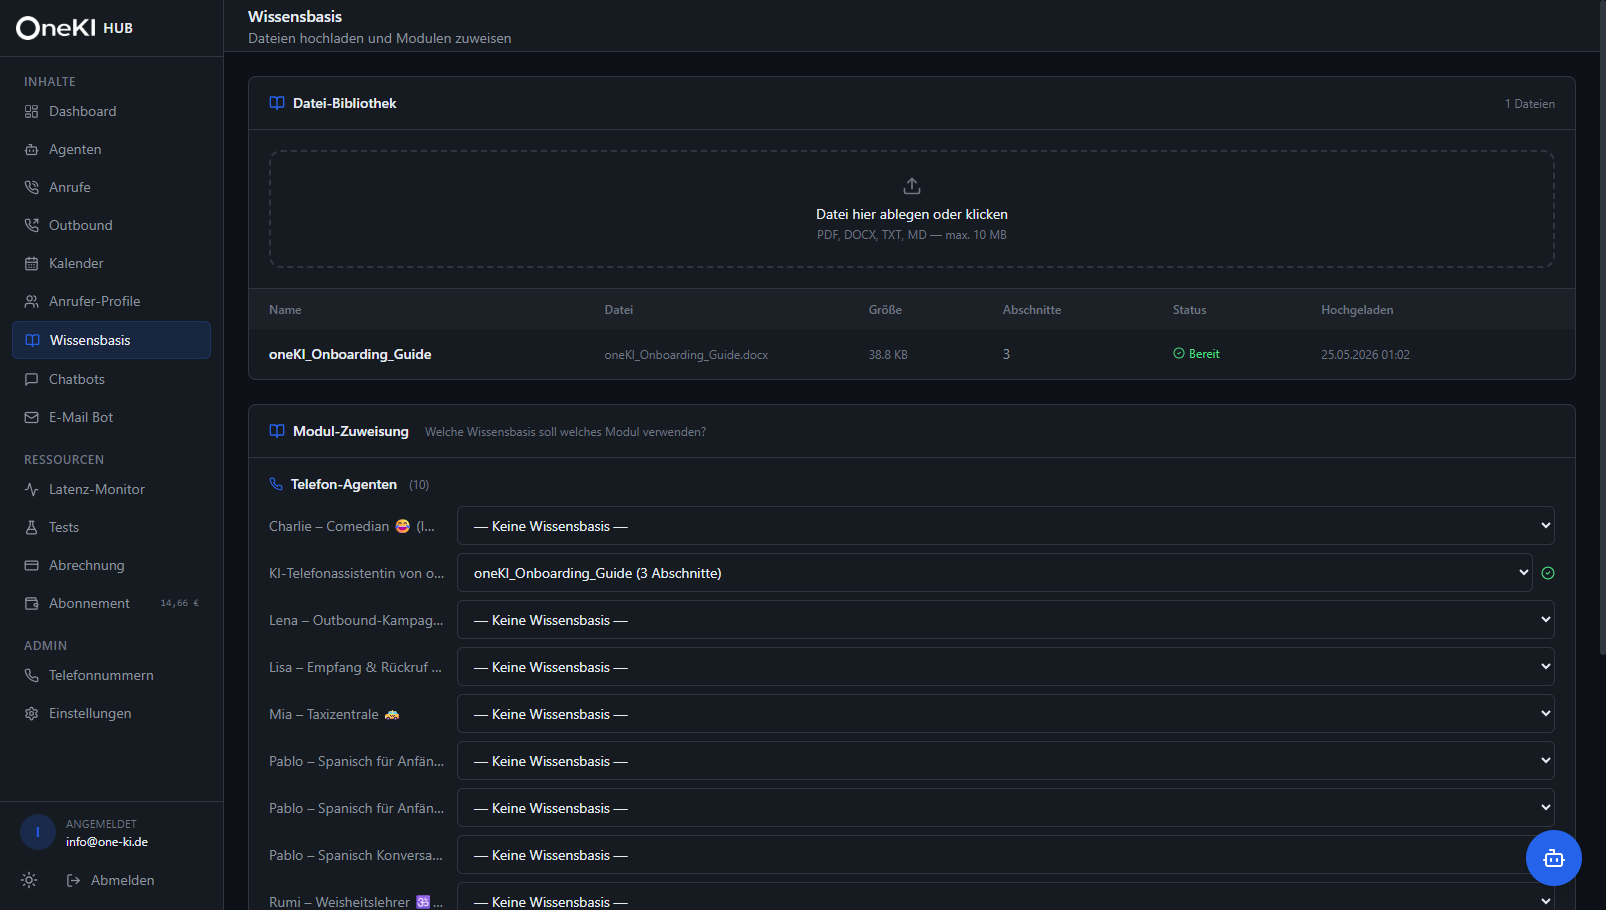Click the gear icon beside Einstellungen
The width and height of the screenshot is (1606, 910).
click(31, 714)
